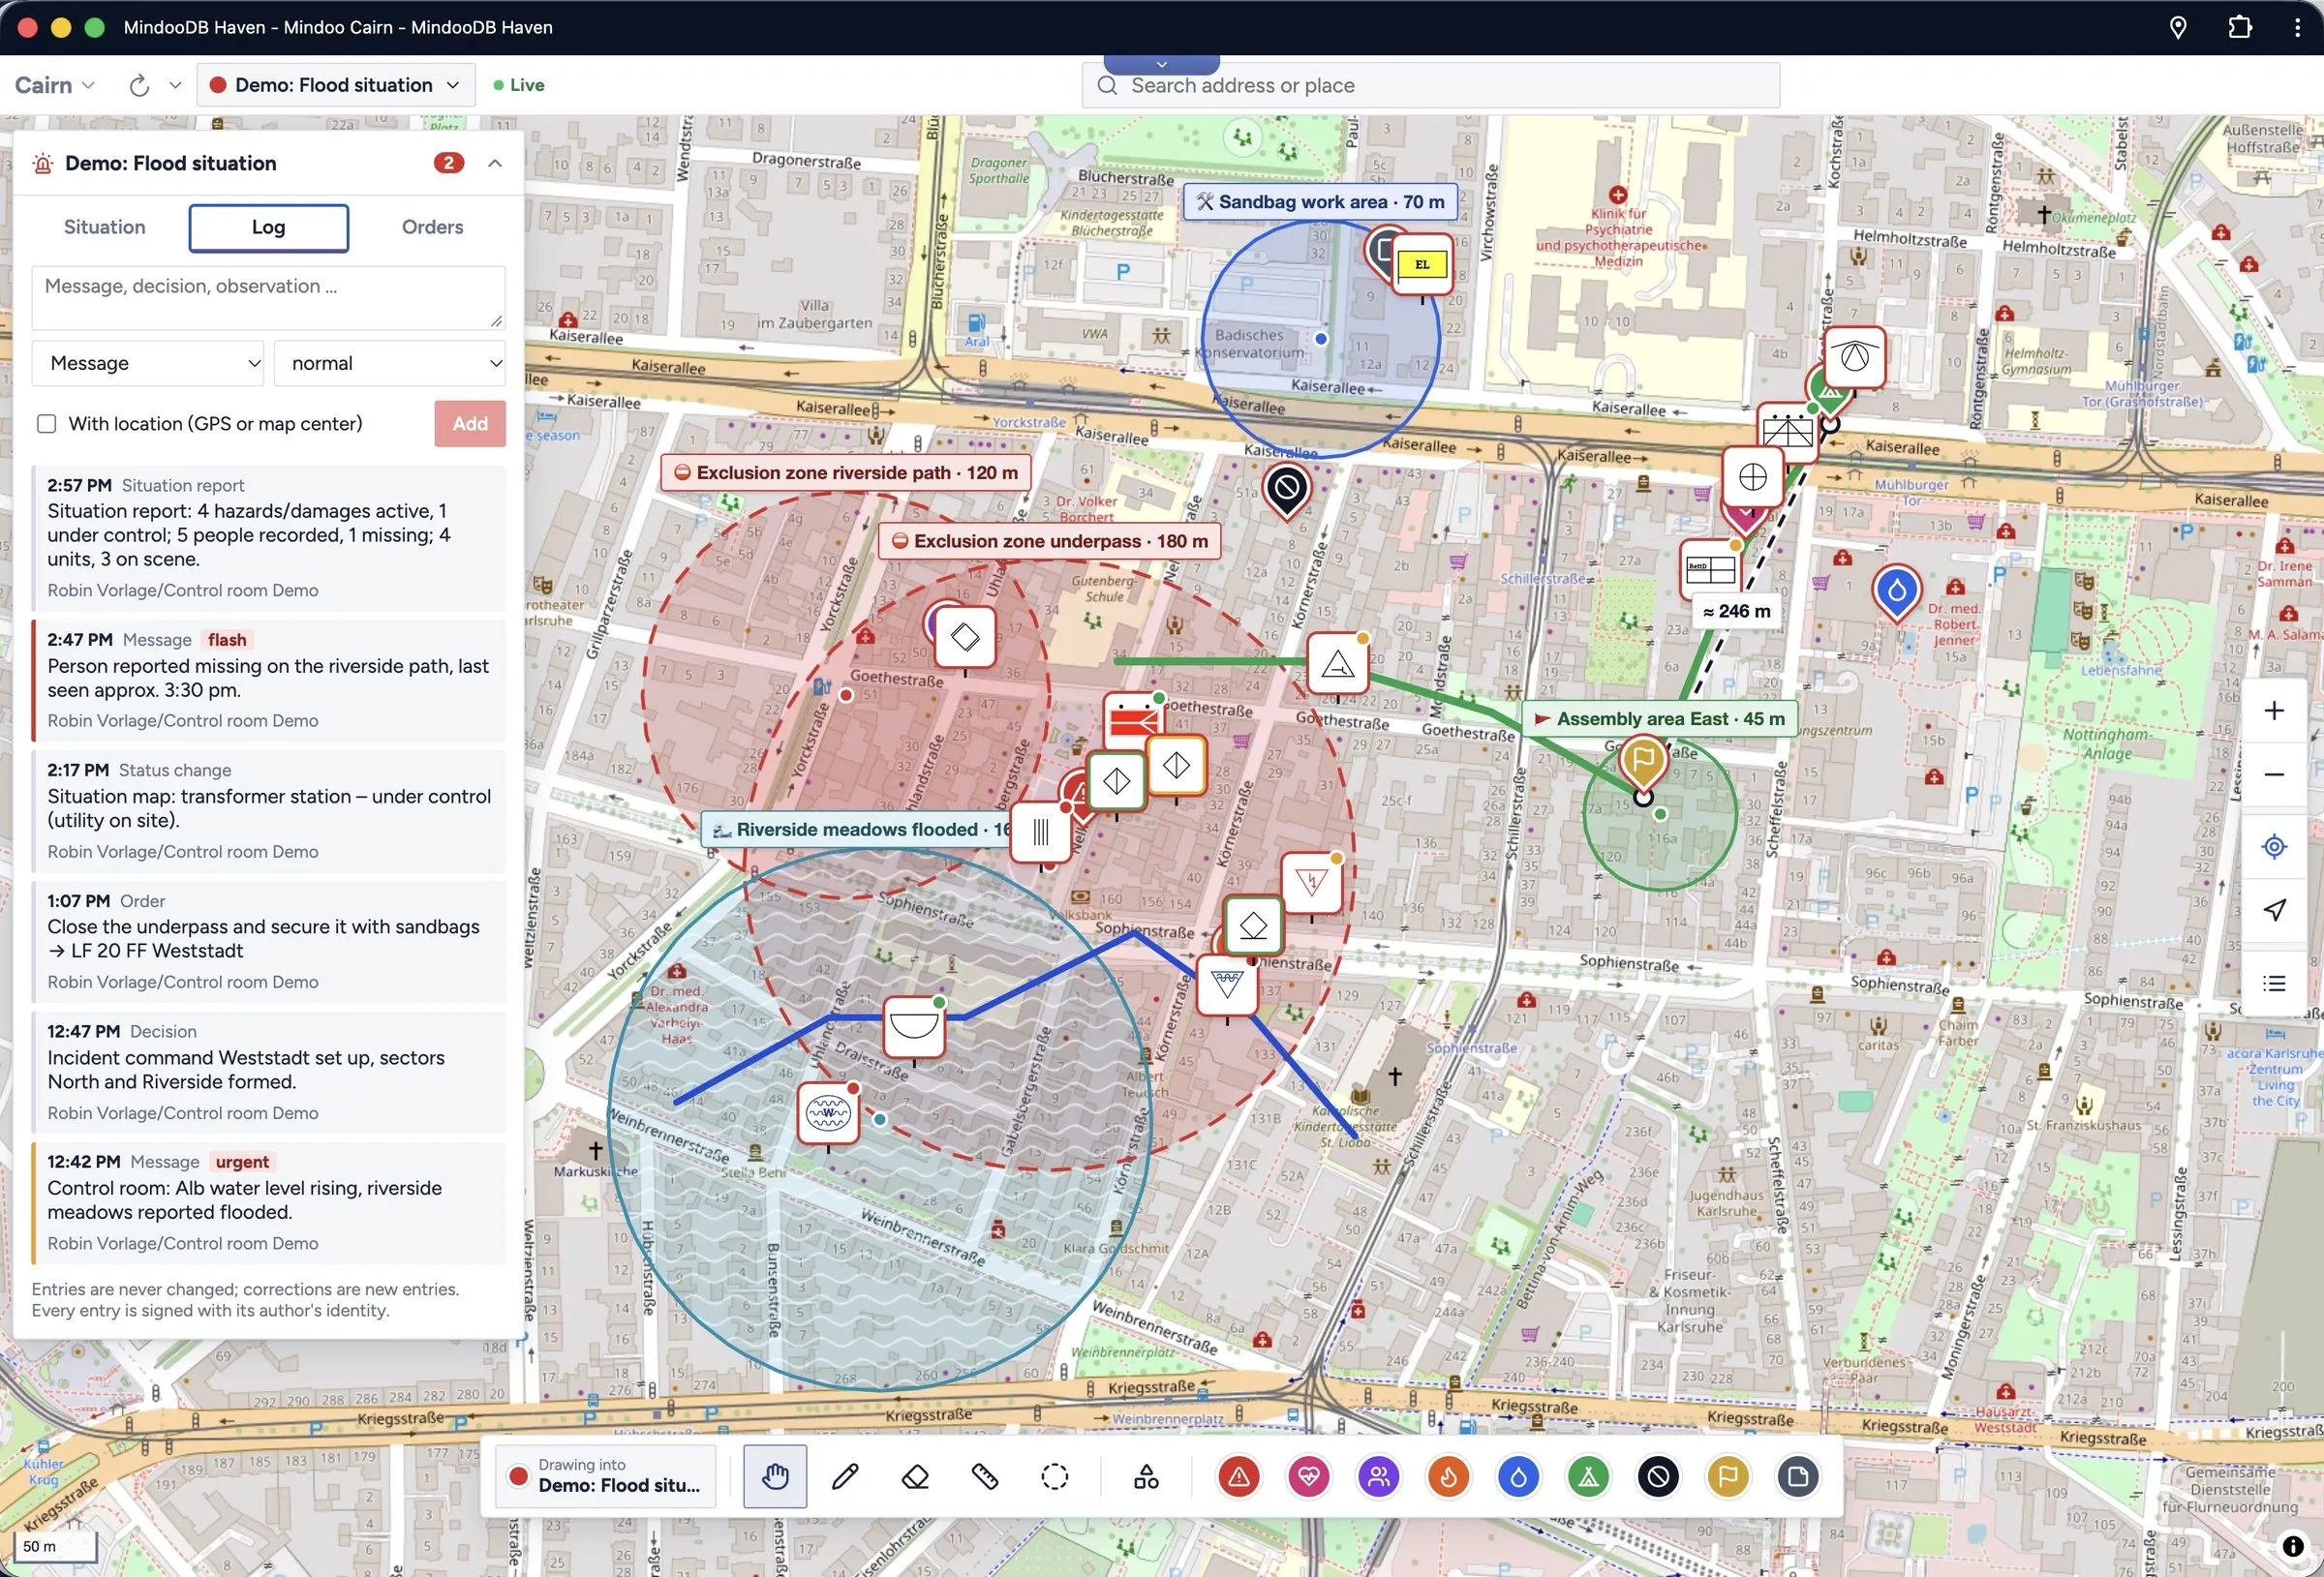The width and height of the screenshot is (2324, 1577).
Task: Open the map layers list button
Action: (2274, 983)
